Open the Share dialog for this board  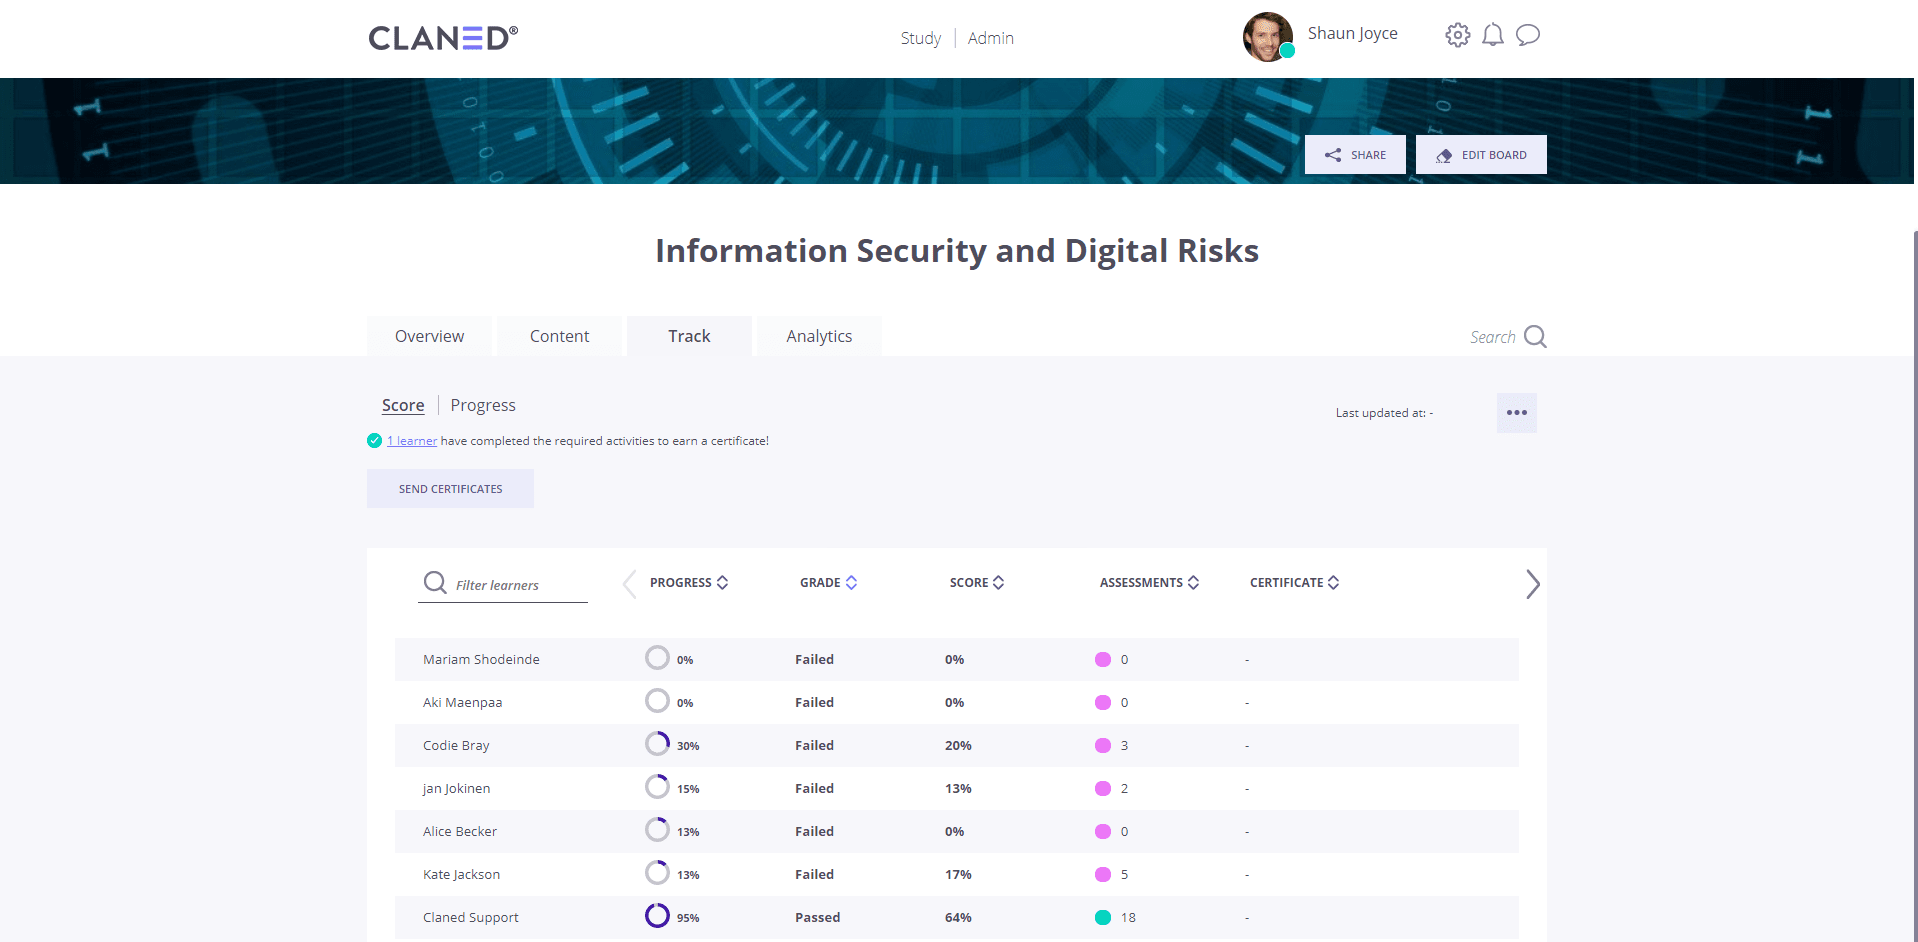tap(1355, 154)
